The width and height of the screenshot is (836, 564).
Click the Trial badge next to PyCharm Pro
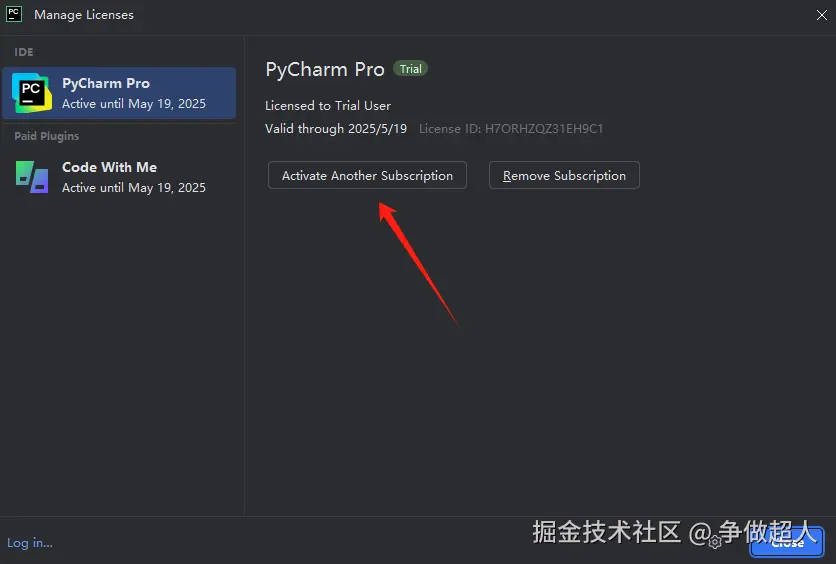point(411,69)
